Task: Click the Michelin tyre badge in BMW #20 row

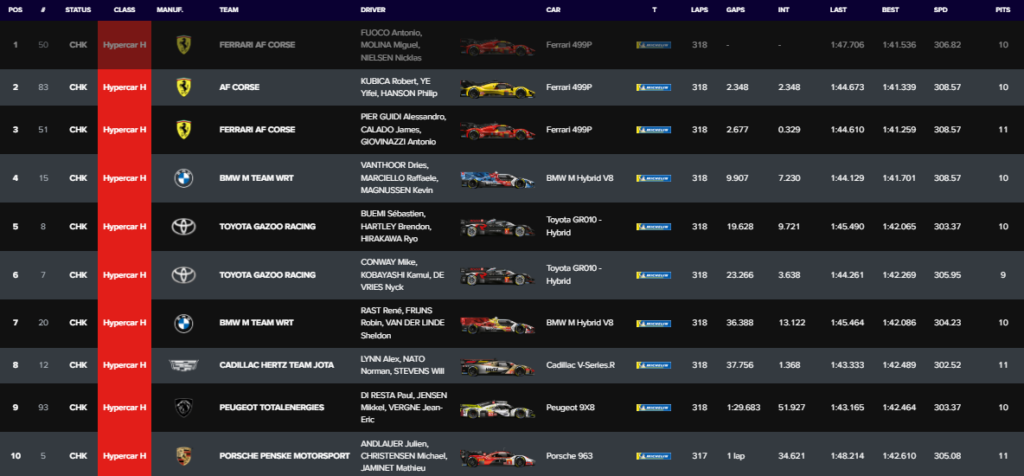Action: click(653, 323)
